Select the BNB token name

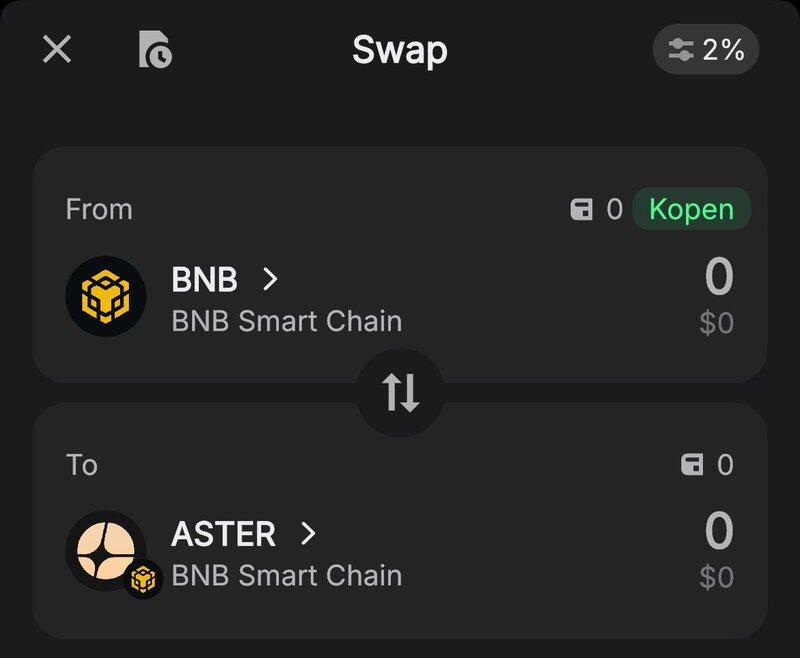click(x=205, y=279)
